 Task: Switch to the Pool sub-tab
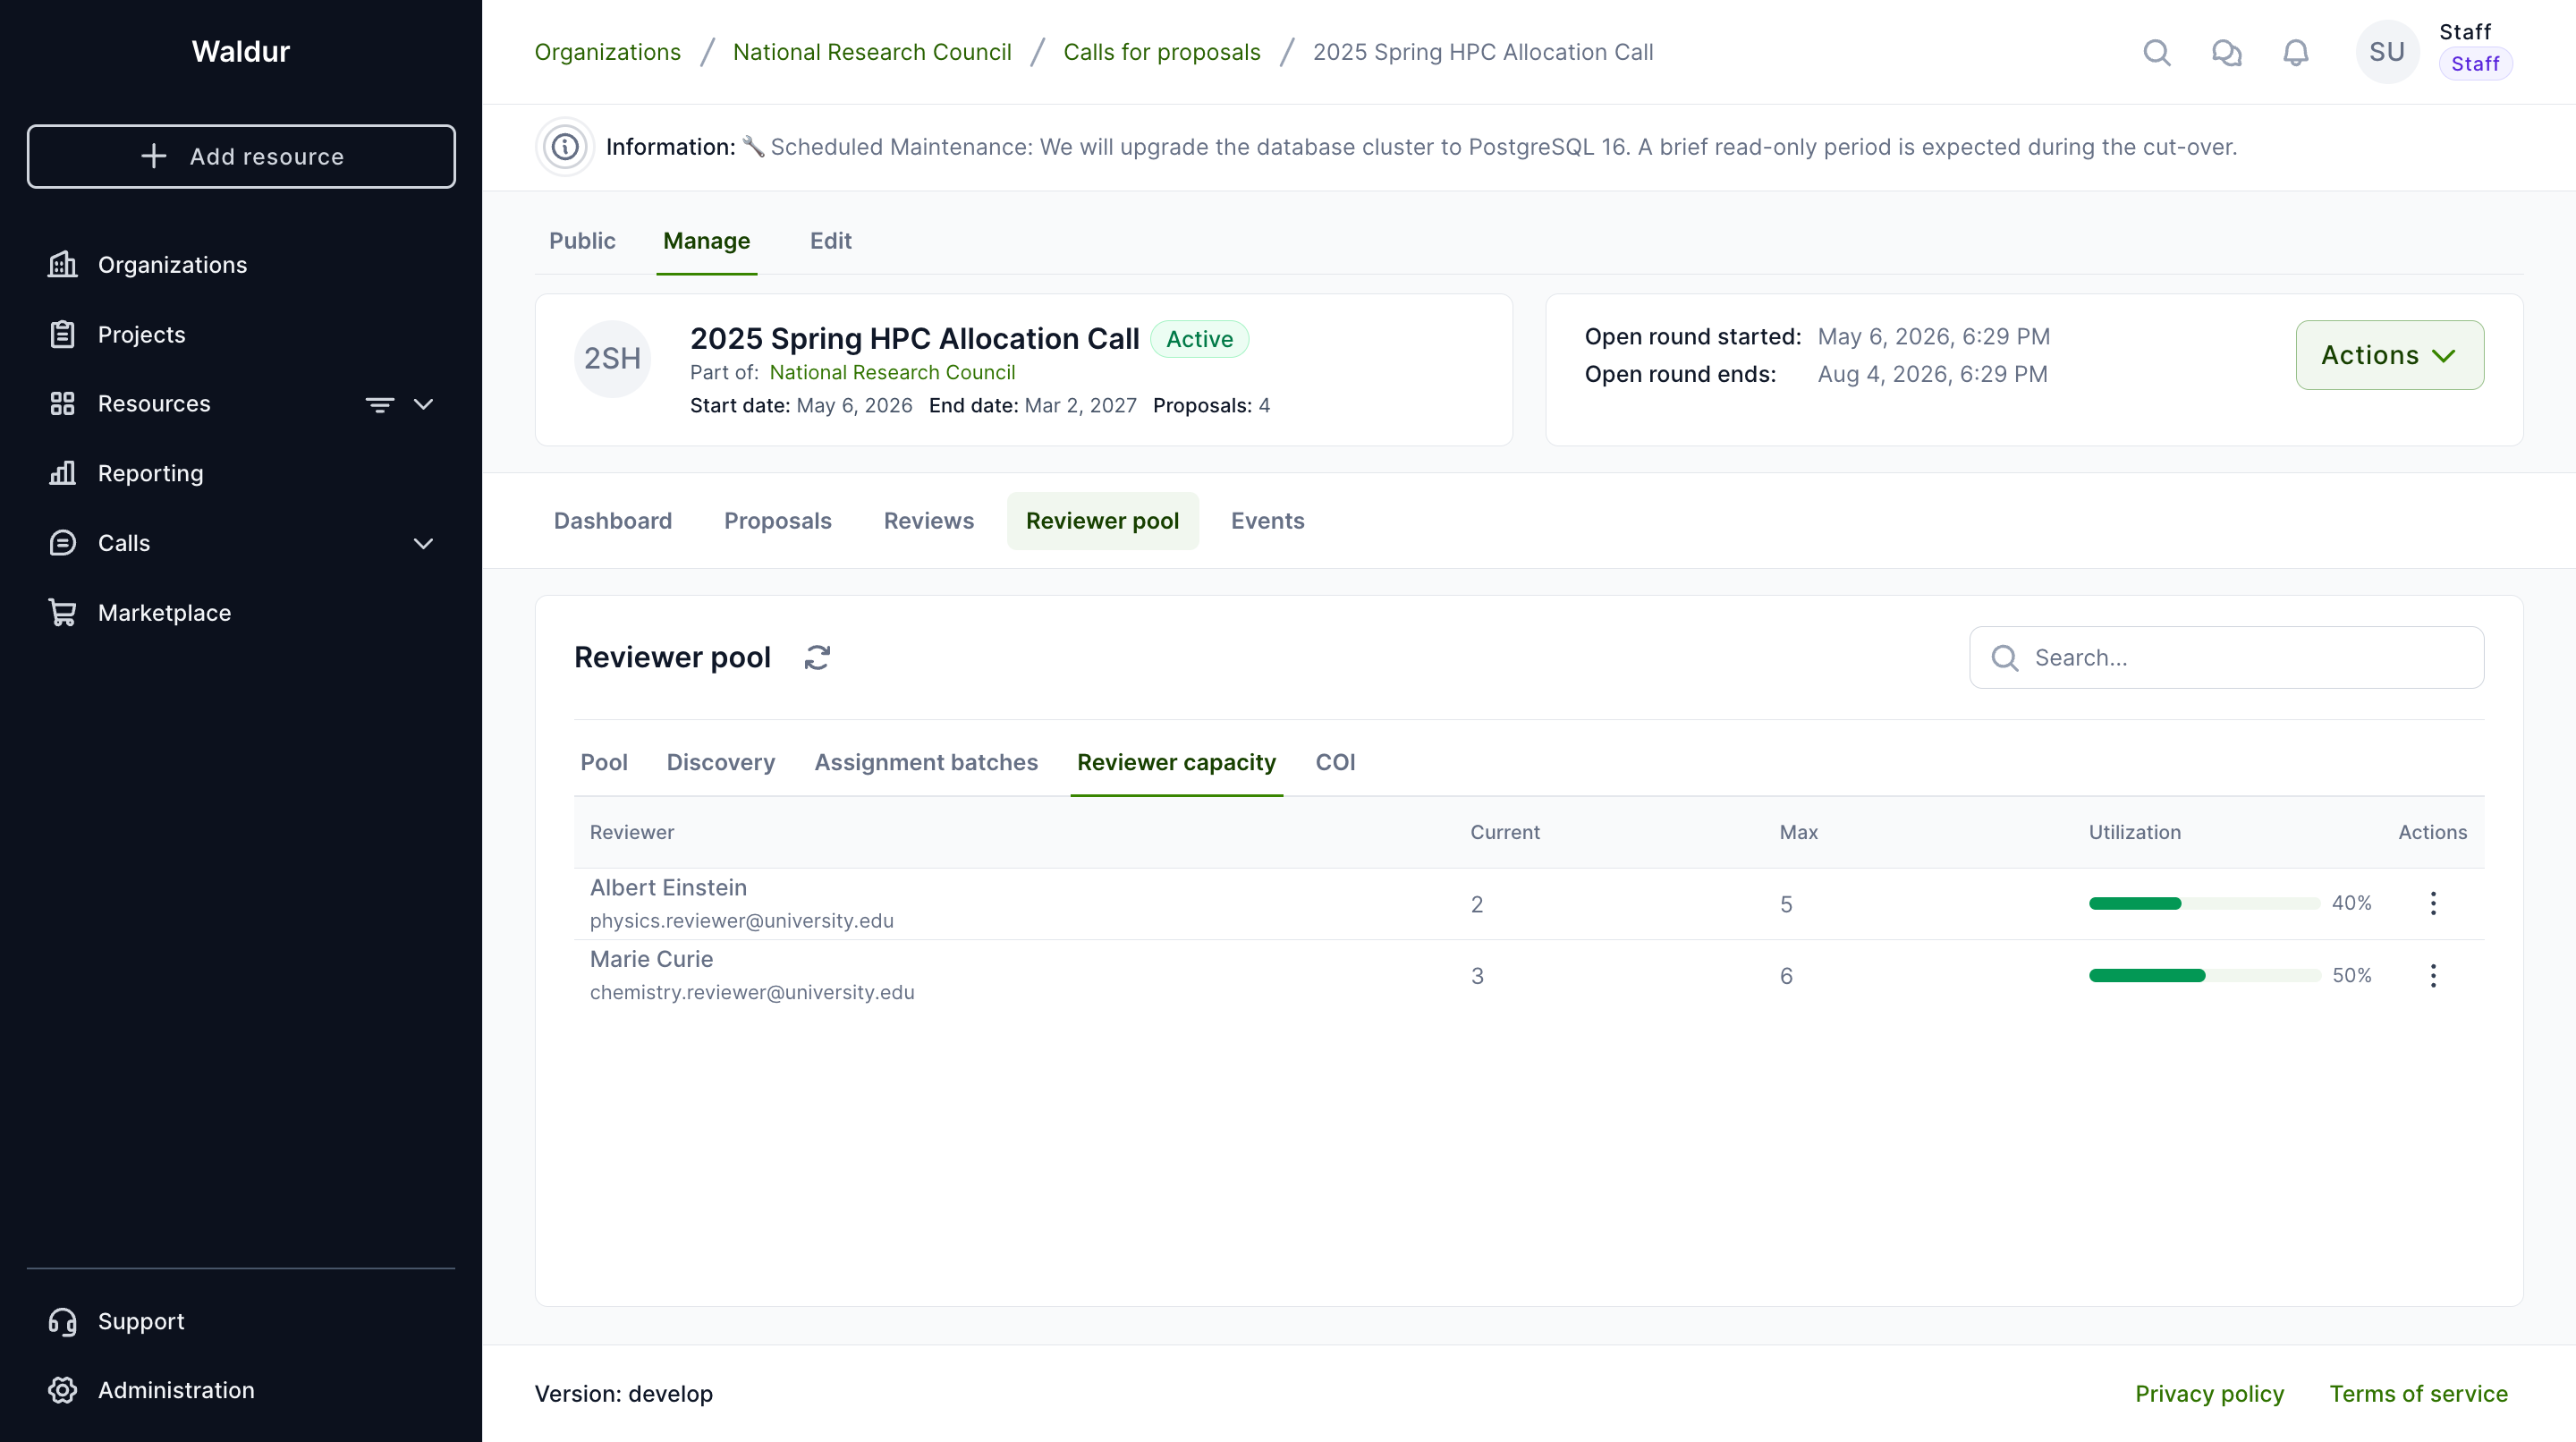click(x=604, y=762)
